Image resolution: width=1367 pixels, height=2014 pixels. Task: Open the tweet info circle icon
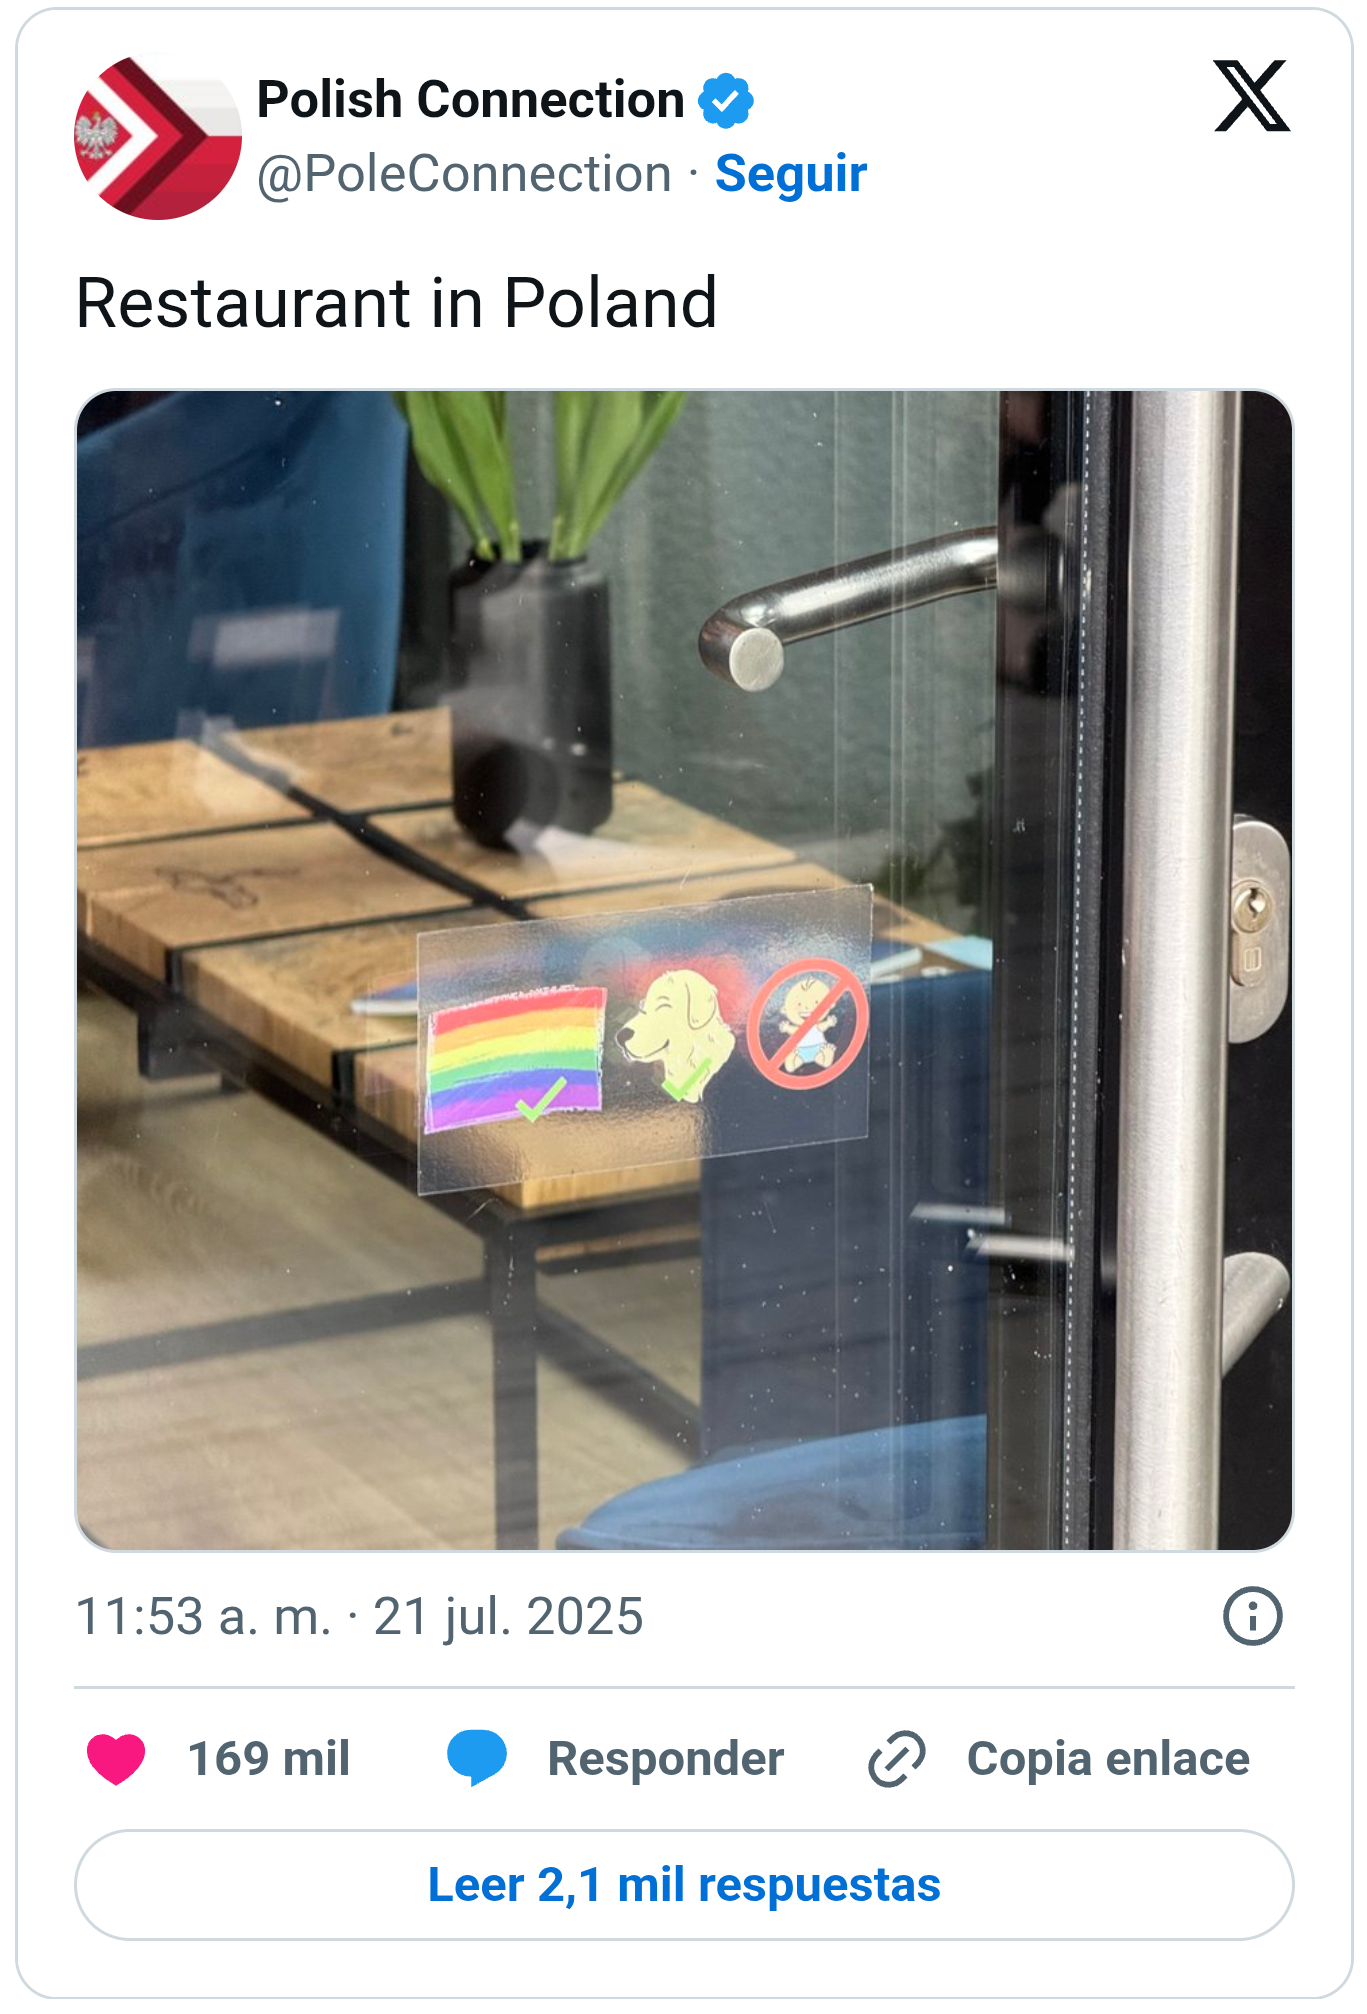click(1252, 1616)
